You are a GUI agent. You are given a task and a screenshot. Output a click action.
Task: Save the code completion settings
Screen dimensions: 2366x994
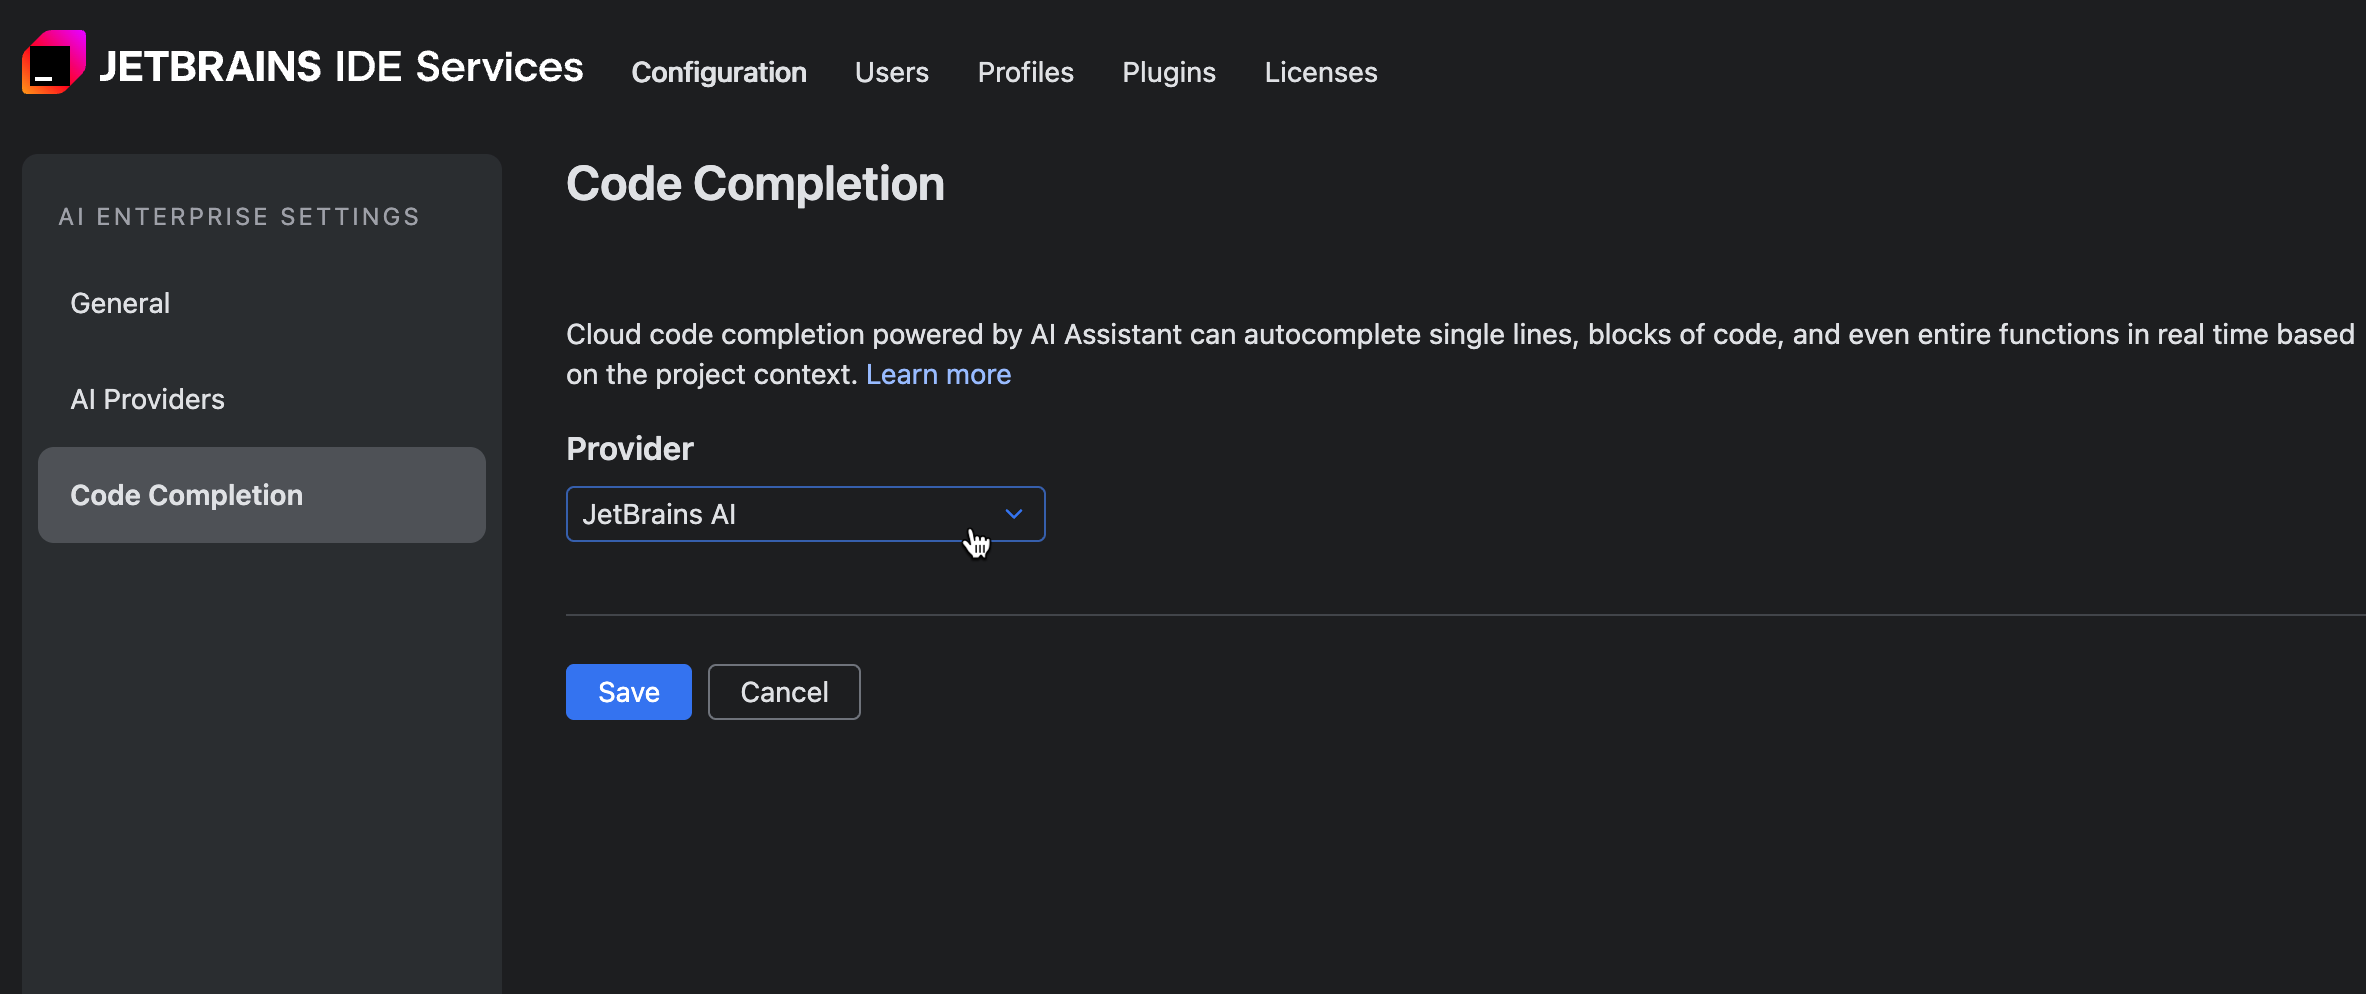pyautogui.click(x=628, y=691)
